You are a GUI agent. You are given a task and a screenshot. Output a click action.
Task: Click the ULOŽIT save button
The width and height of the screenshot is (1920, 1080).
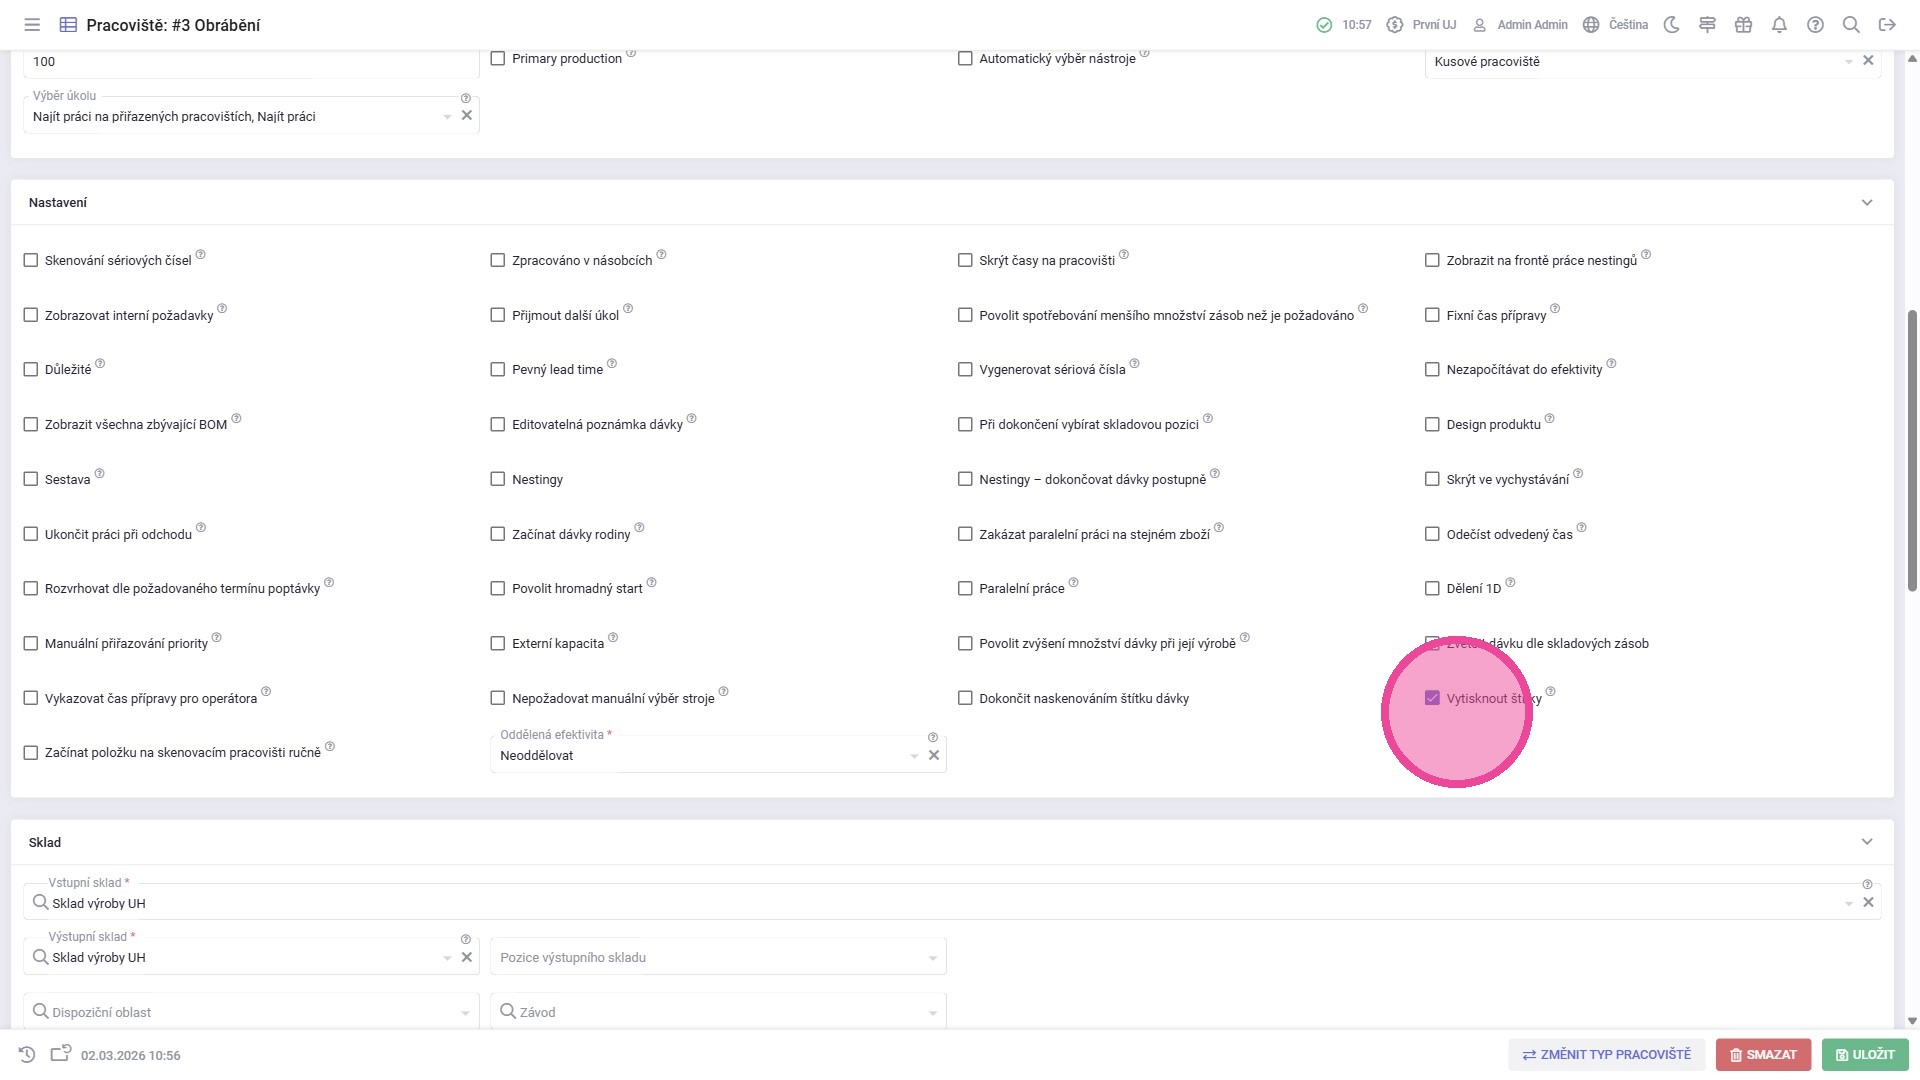coord(1864,1055)
